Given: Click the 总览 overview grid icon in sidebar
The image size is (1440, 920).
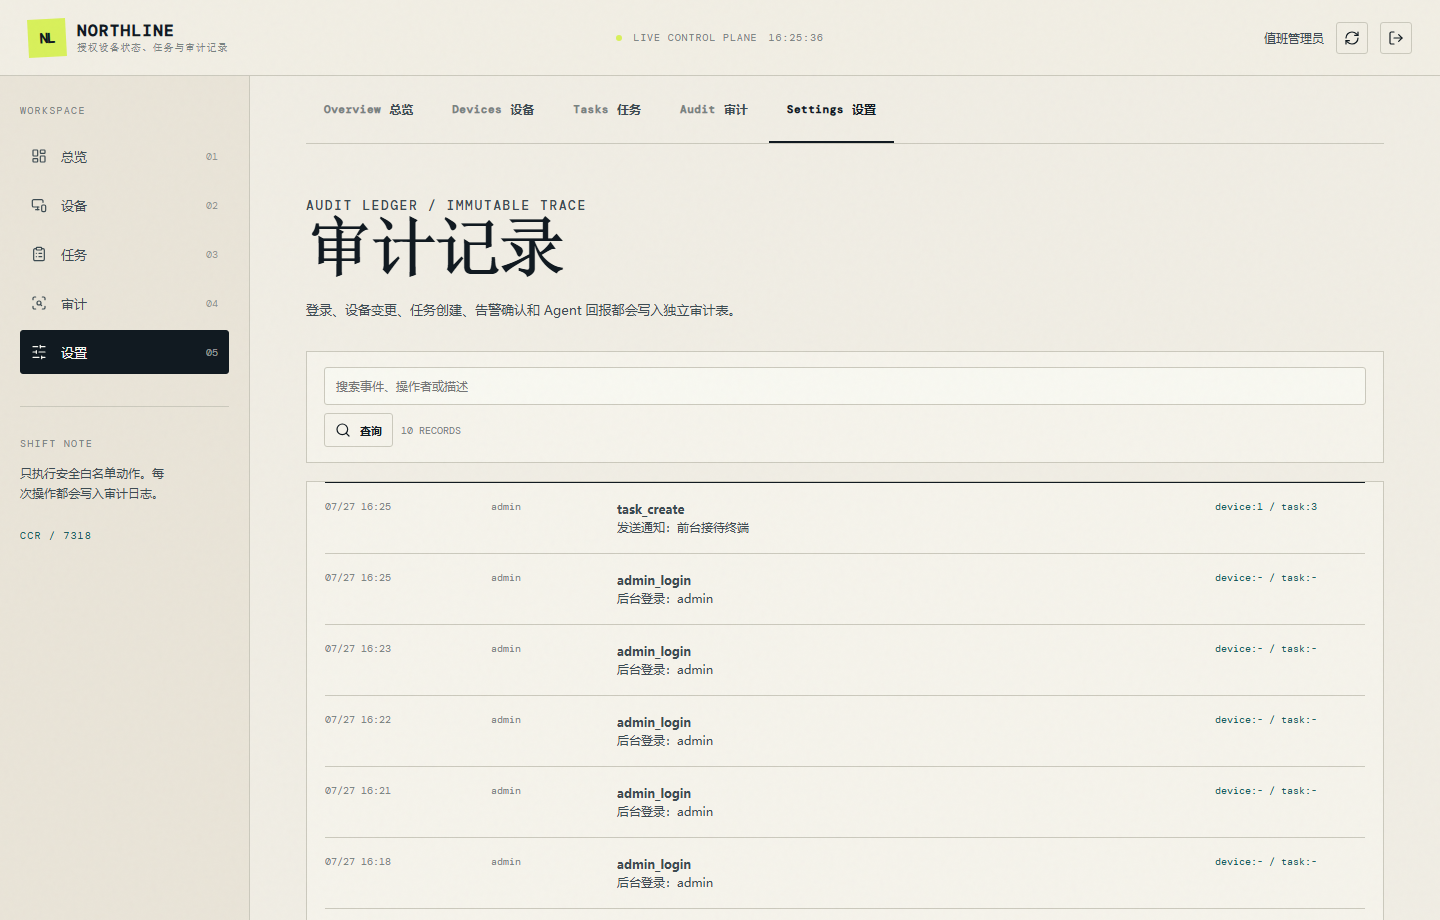Looking at the screenshot, I should 39,156.
